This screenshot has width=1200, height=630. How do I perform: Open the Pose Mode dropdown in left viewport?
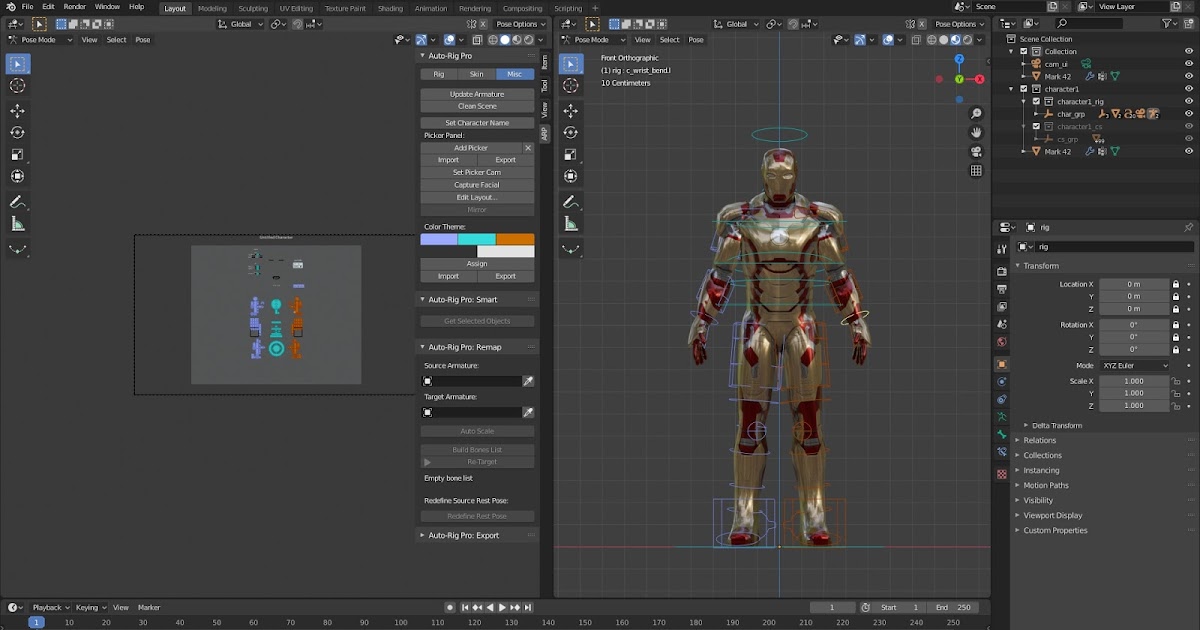pos(40,40)
